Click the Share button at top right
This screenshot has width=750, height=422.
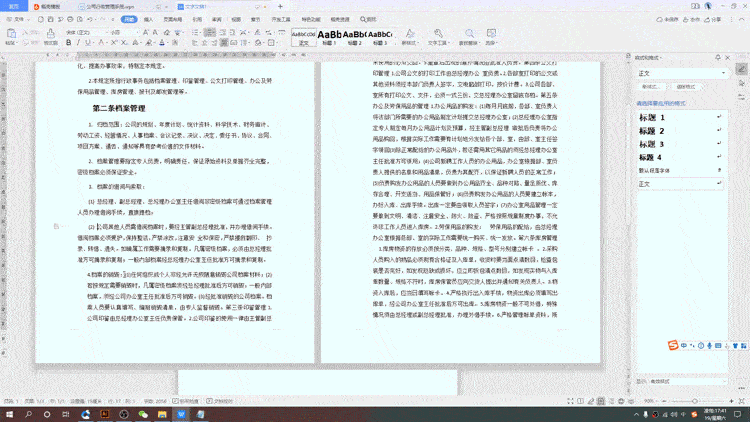point(713,20)
